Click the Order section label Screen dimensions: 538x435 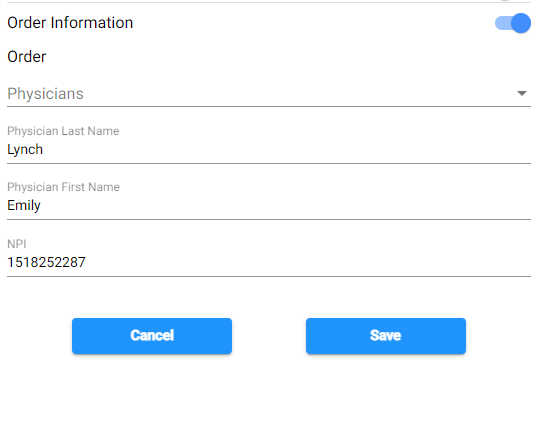[26, 57]
